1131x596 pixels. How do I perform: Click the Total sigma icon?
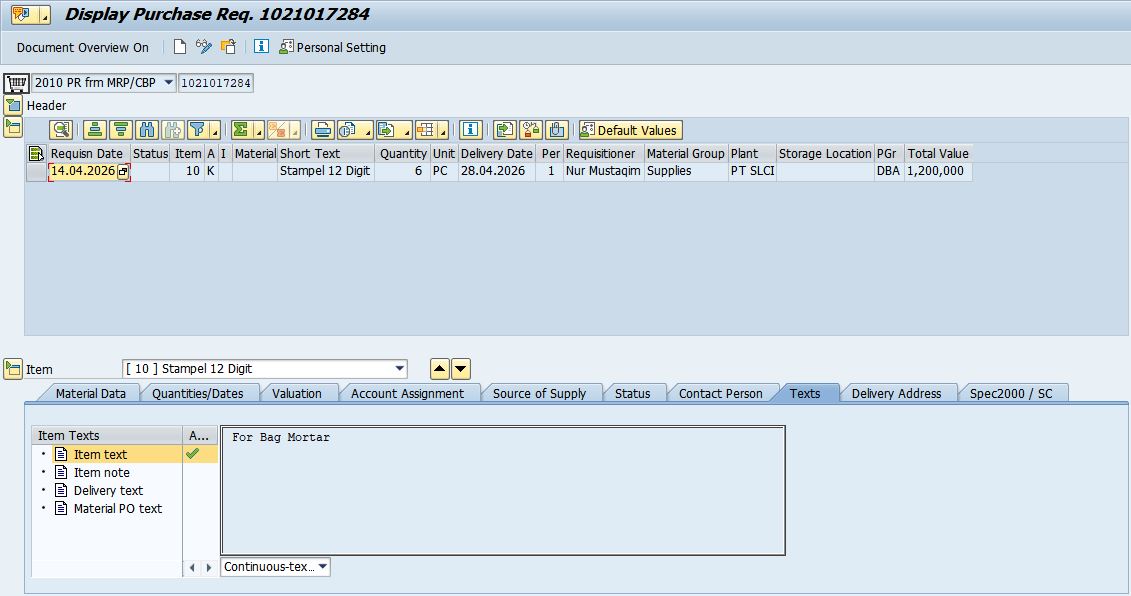click(240, 130)
